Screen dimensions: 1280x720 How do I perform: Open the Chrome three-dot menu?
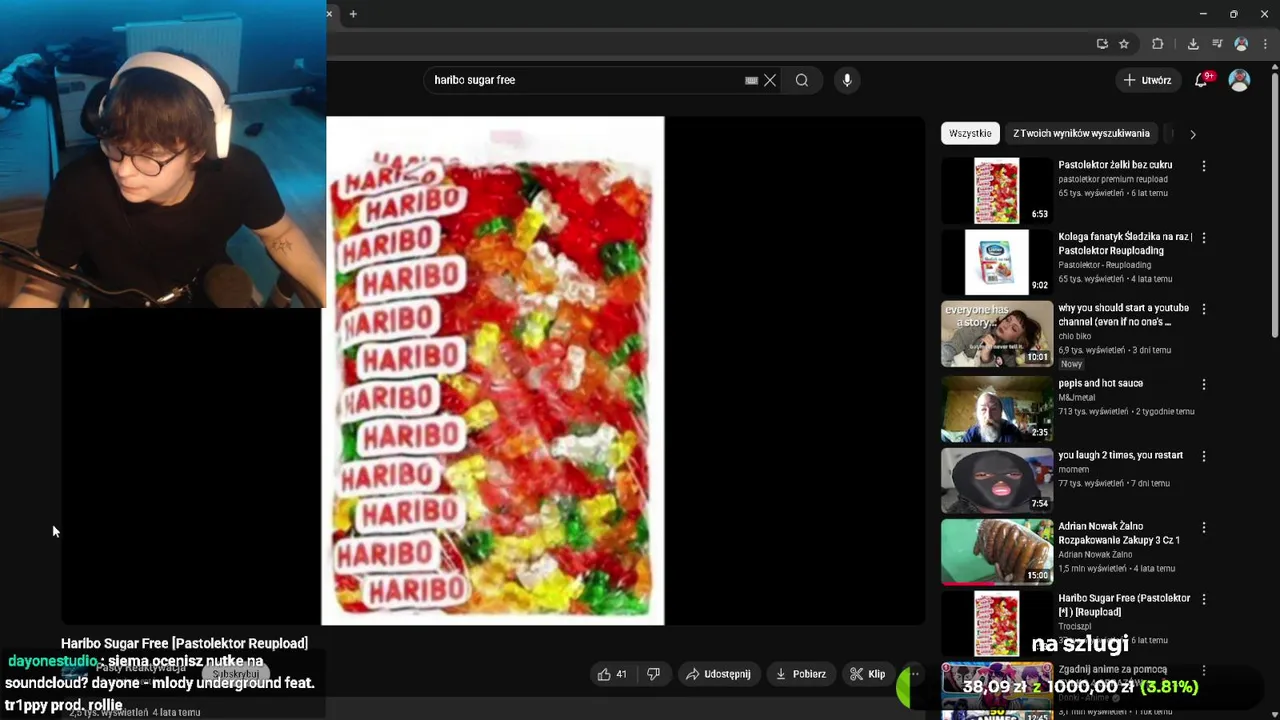(1265, 44)
